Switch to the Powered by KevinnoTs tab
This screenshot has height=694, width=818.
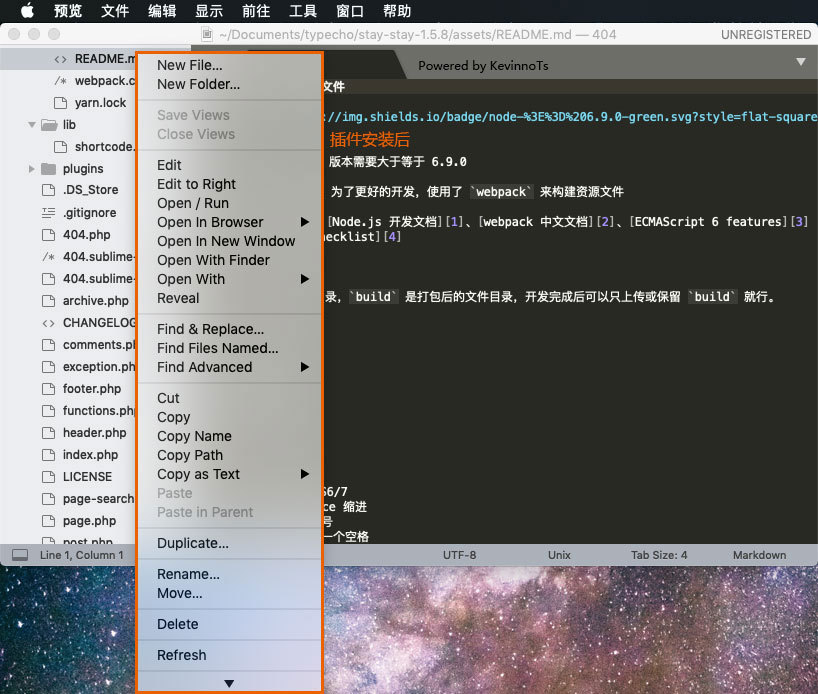point(483,66)
